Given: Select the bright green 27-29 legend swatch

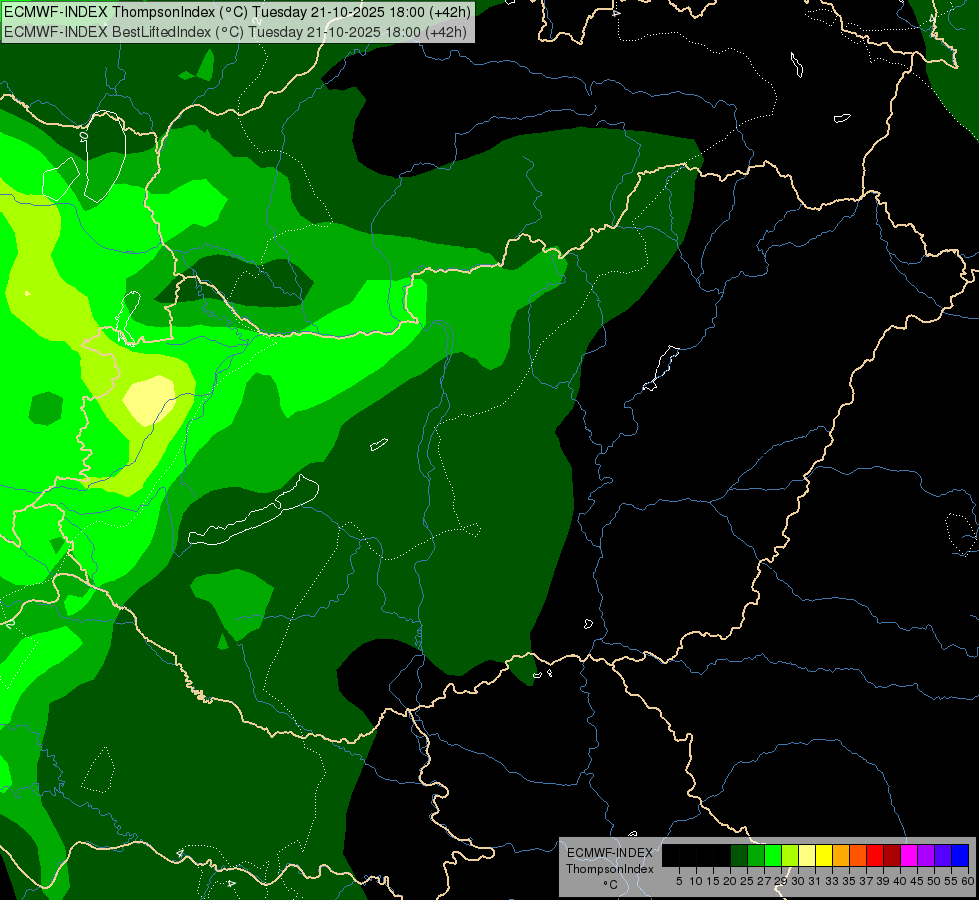Looking at the screenshot, I should coord(773,855).
